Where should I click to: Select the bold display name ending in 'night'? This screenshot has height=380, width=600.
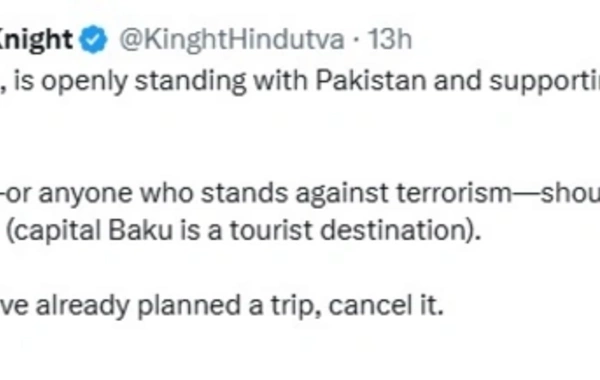pos(36,40)
